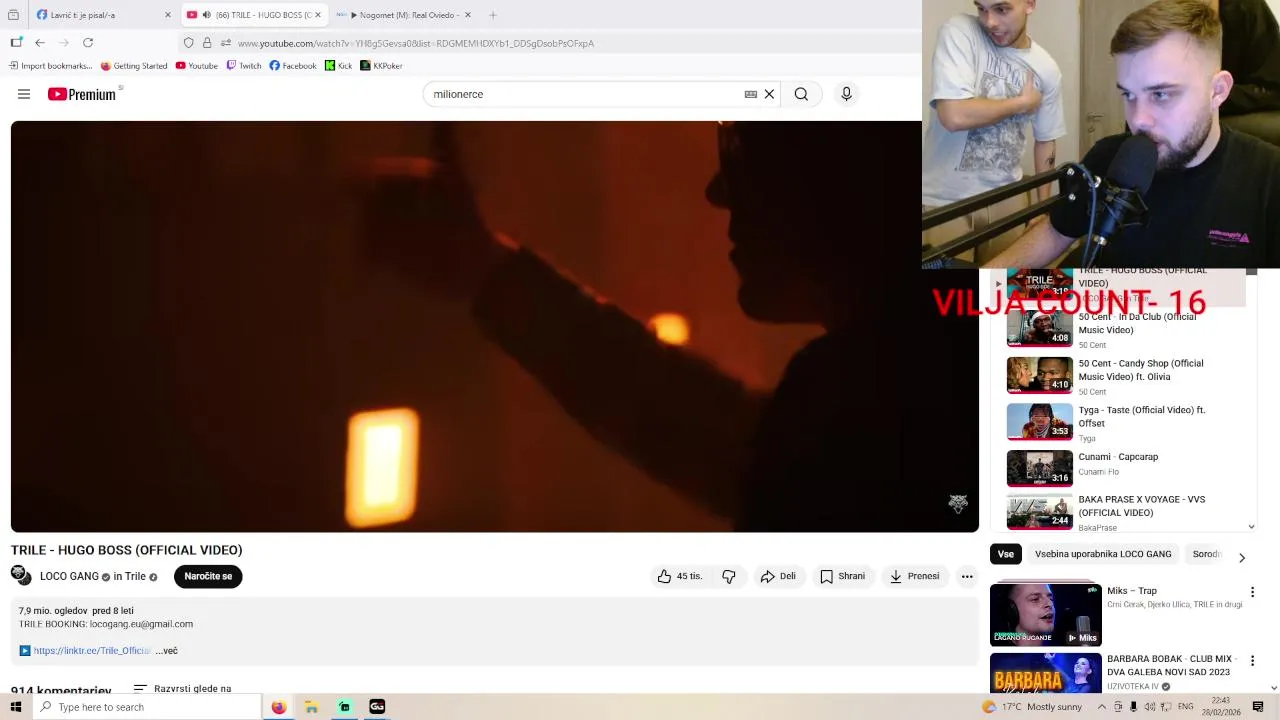Image resolution: width=1280 pixels, height=720 pixels.
Task: Open File Explorer from the taskbar
Action: 311,707
